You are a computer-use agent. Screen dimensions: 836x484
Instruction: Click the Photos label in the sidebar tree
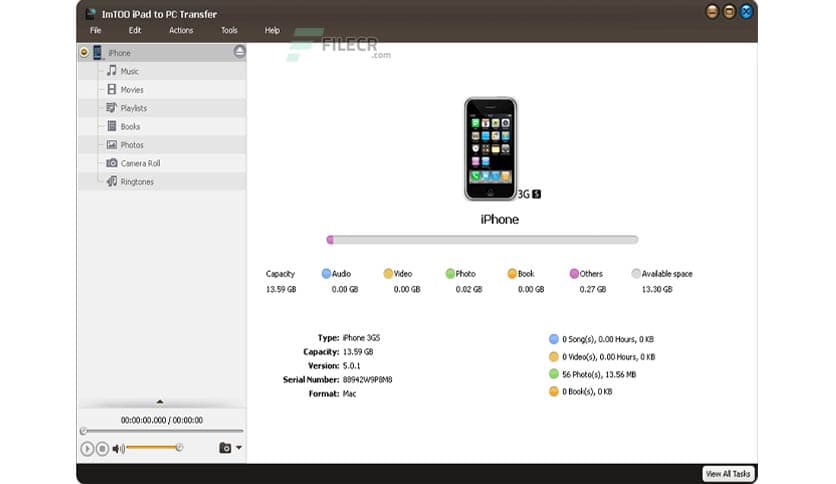click(132, 145)
